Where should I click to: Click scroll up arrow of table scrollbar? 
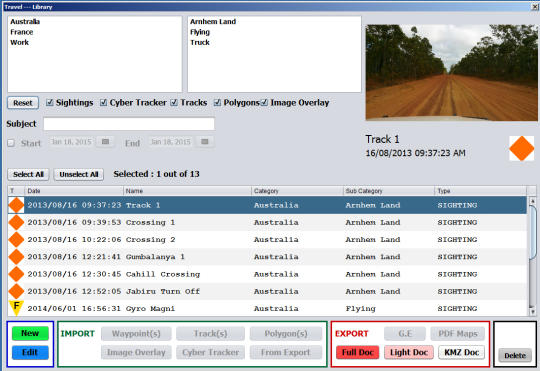pos(532,201)
